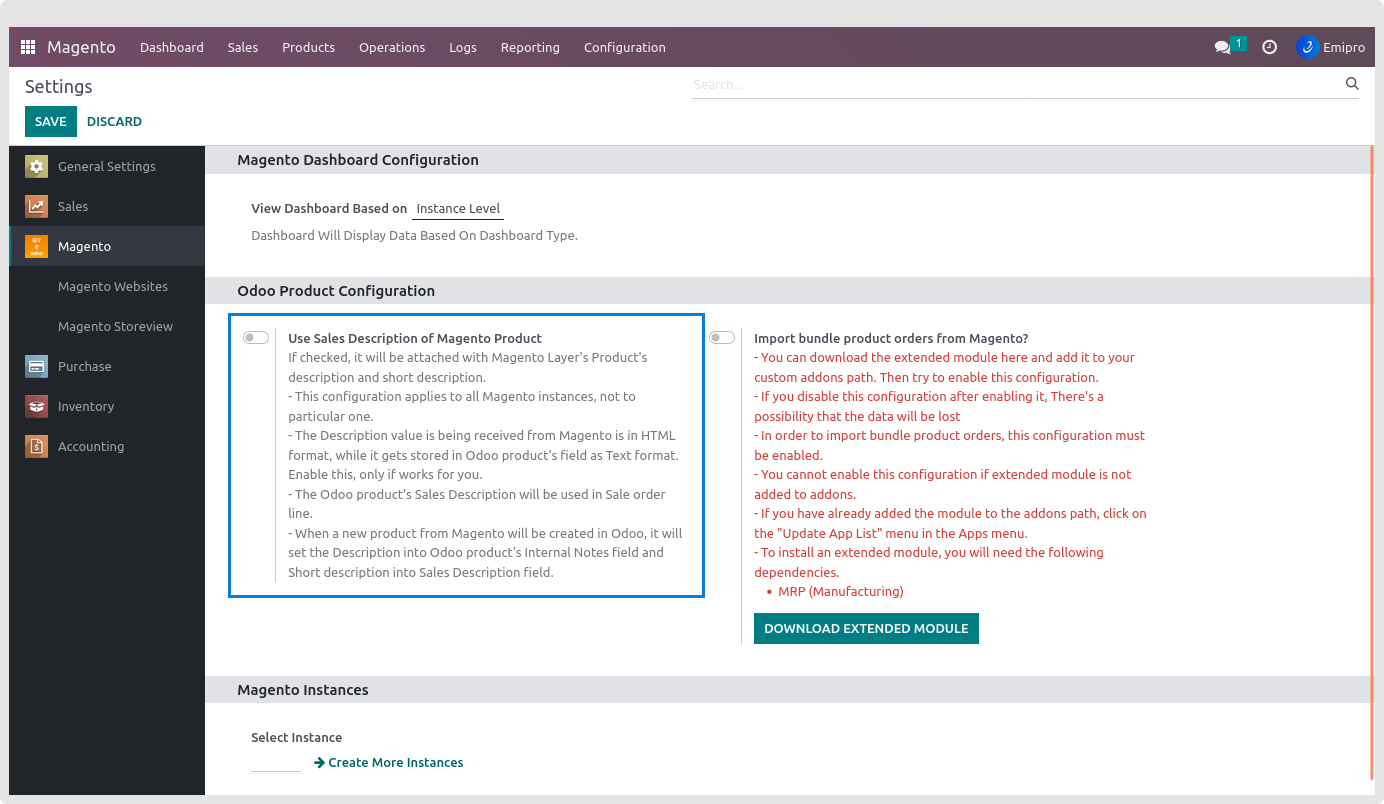Open the Configuration menu

(624, 47)
